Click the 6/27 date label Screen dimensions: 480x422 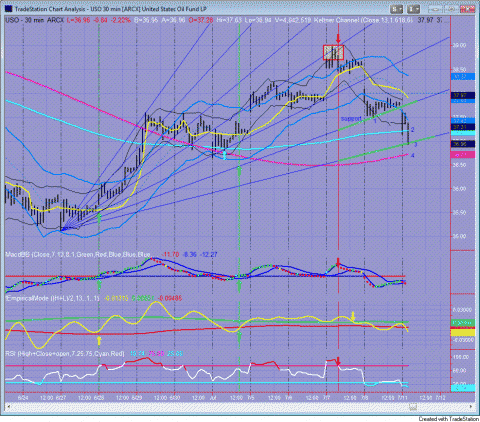[61, 398]
